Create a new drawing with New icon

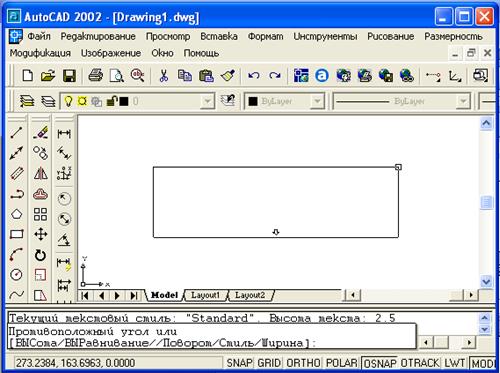point(27,76)
